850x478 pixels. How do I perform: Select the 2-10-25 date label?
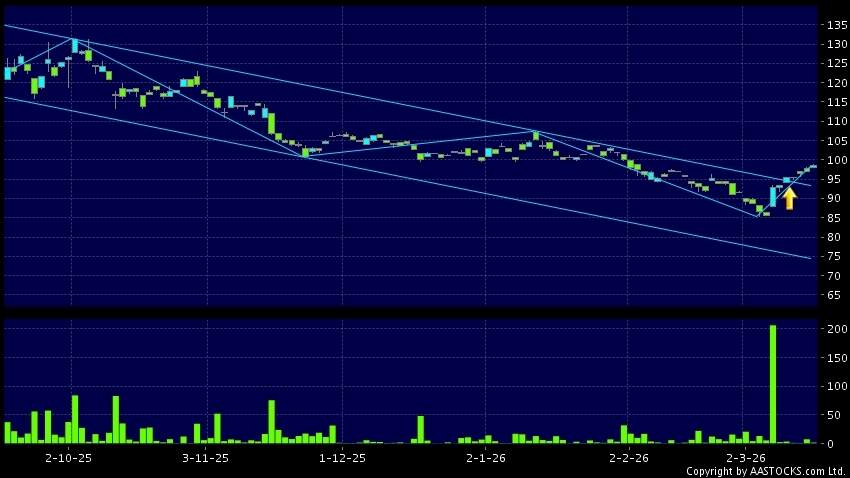click(69, 457)
